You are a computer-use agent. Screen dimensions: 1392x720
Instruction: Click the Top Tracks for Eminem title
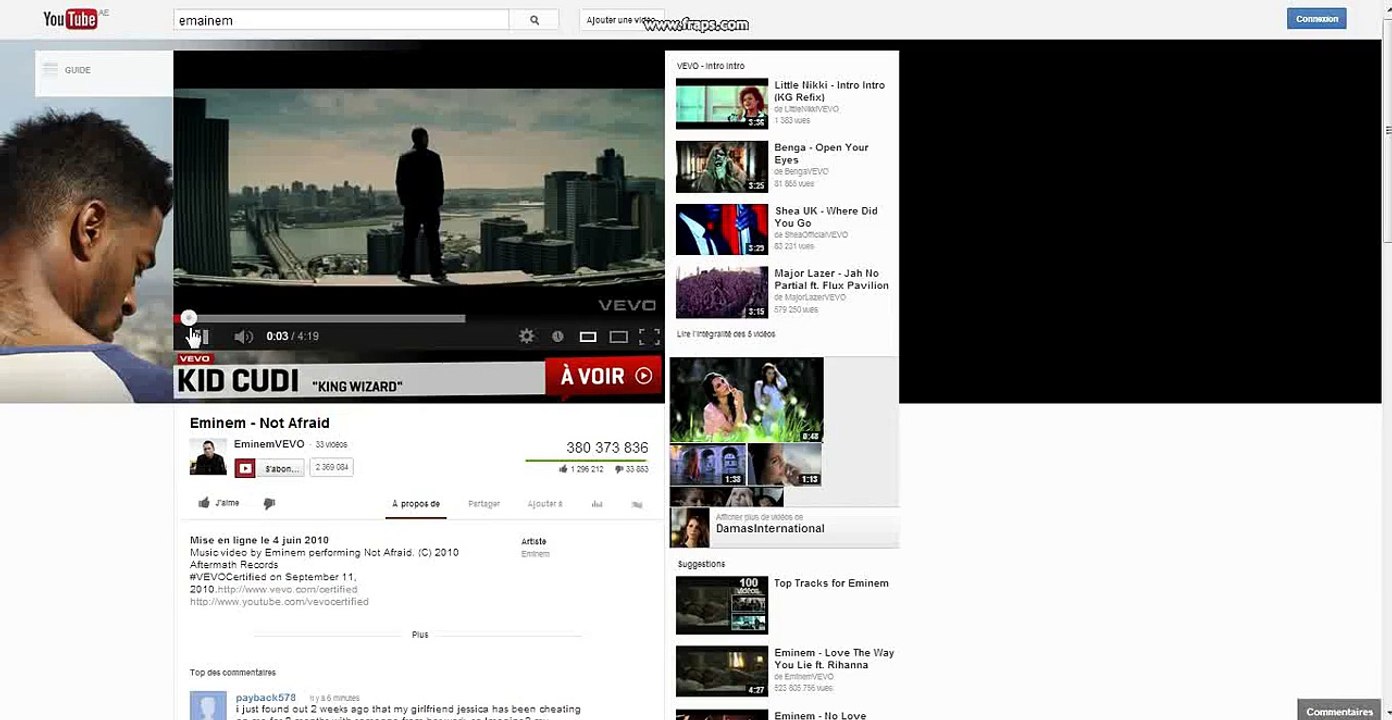point(831,583)
